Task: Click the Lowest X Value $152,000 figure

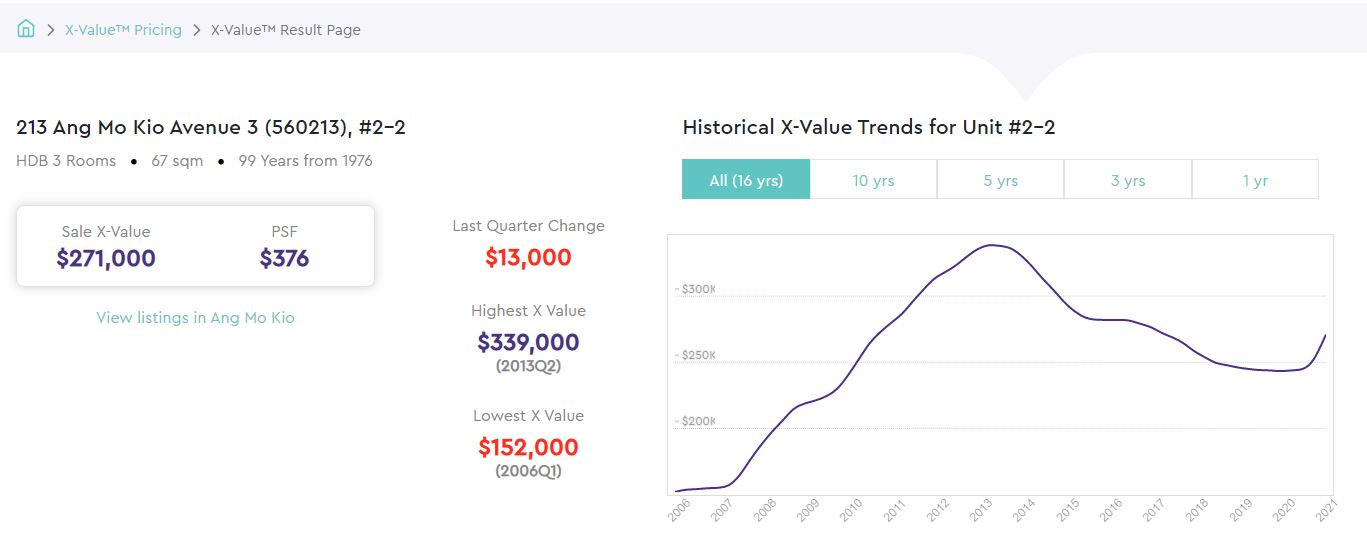Action: (x=528, y=447)
